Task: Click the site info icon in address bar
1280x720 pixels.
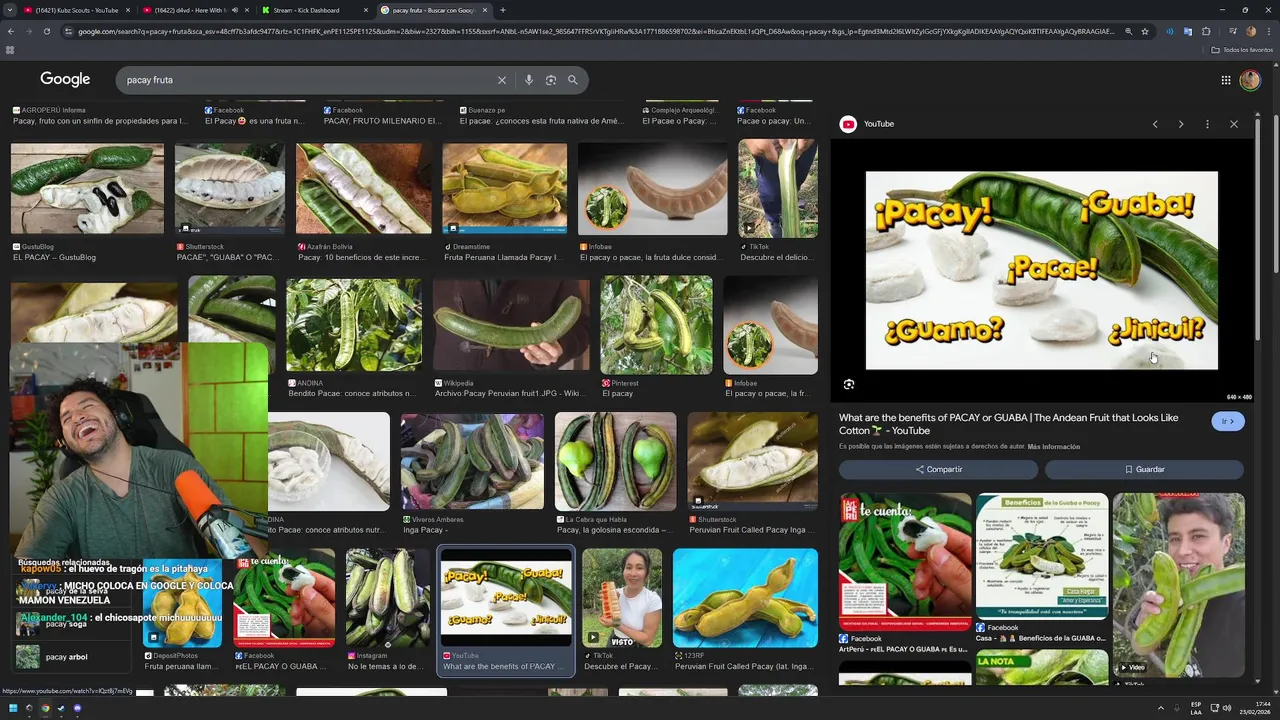Action: [68, 31]
